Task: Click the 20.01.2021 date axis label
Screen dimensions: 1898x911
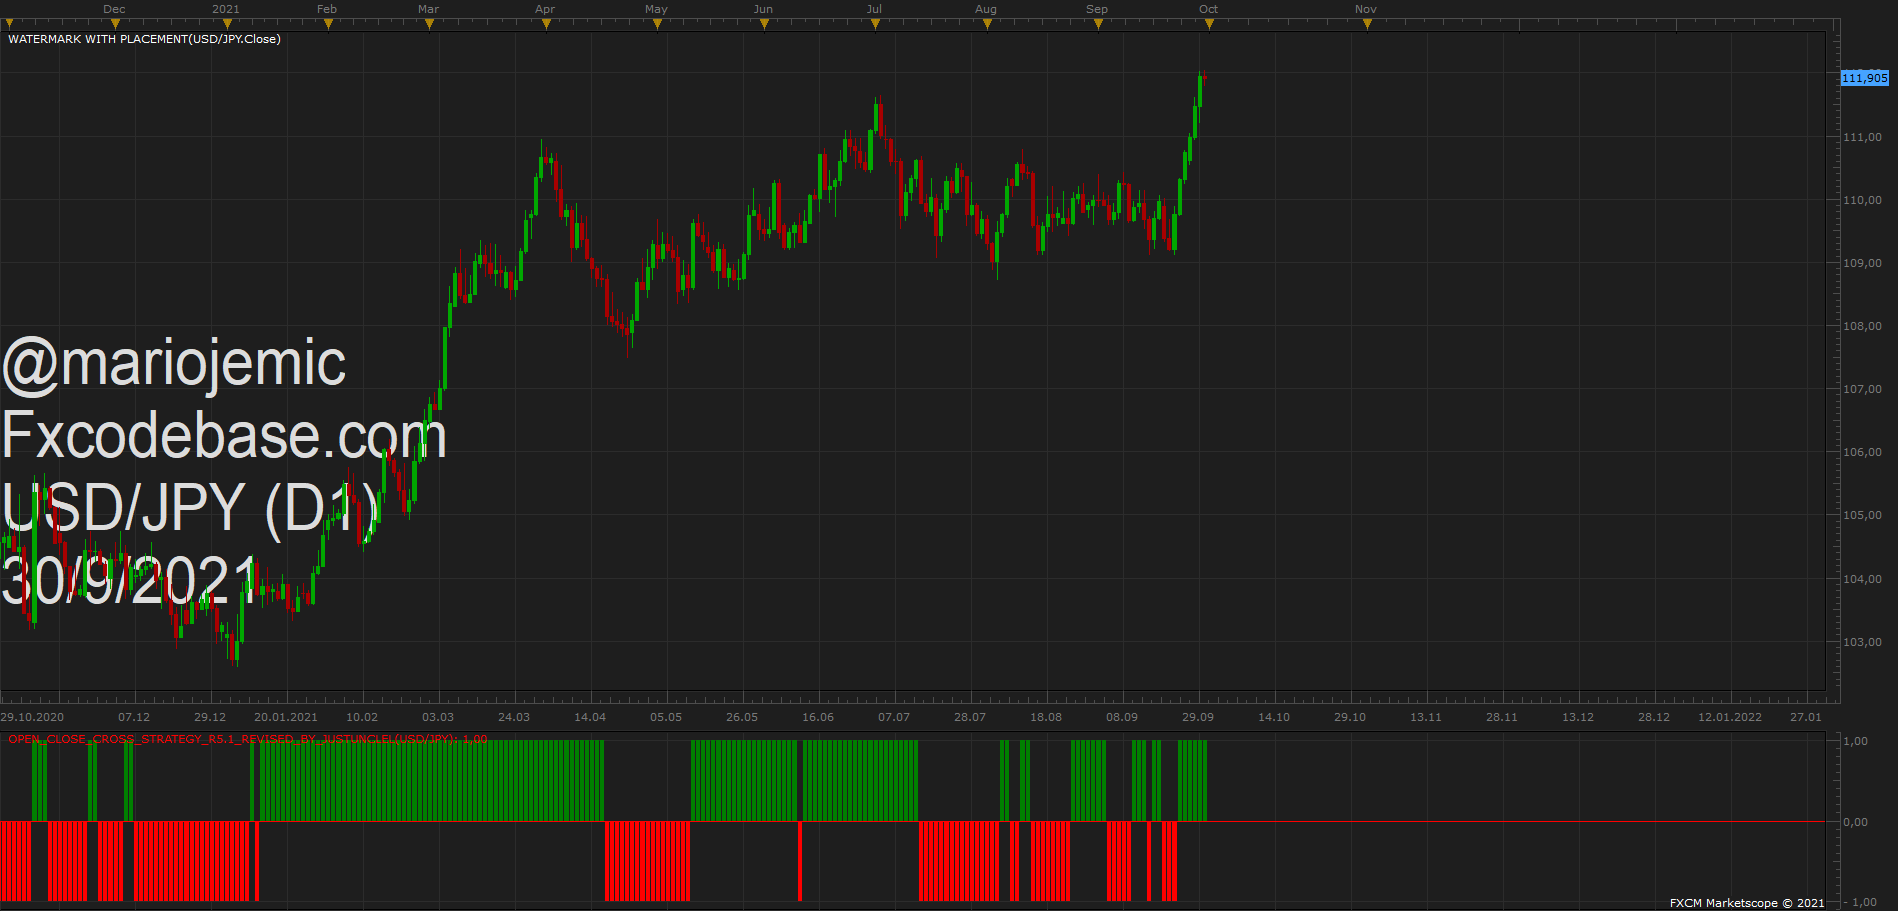Action: pos(286,717)
